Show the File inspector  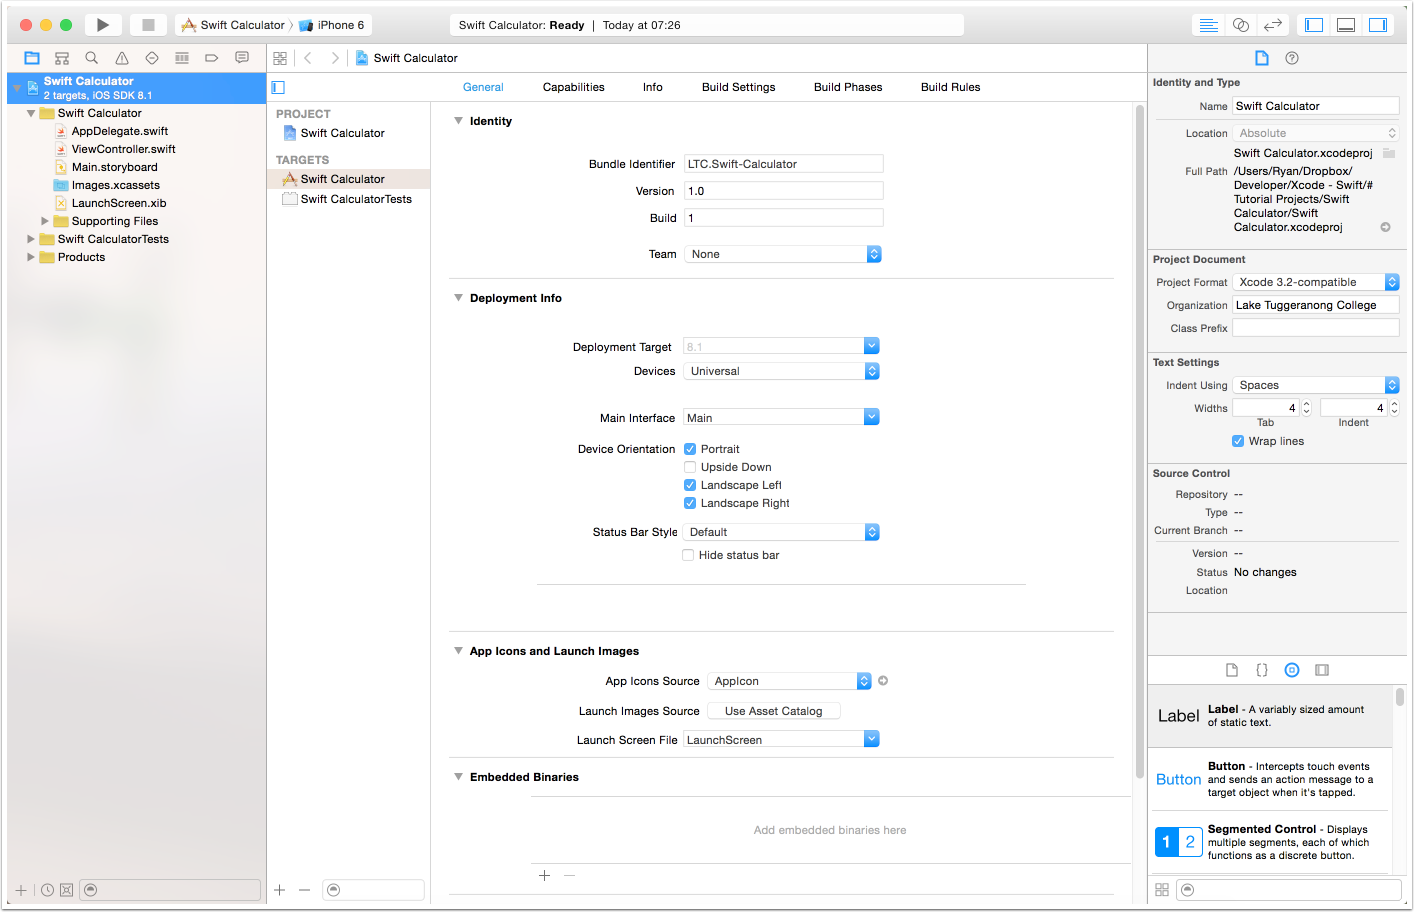point(1262,58)
